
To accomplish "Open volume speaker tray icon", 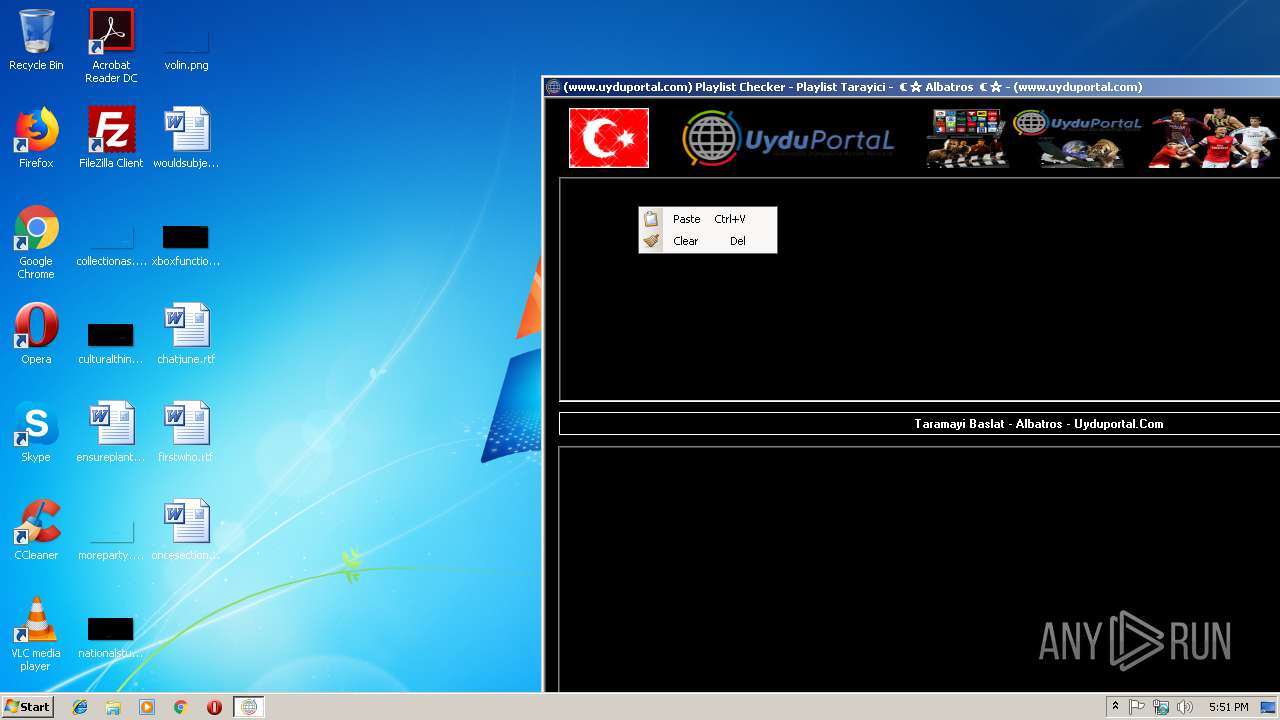I will pyautogui.click(x=1185, y=707).
